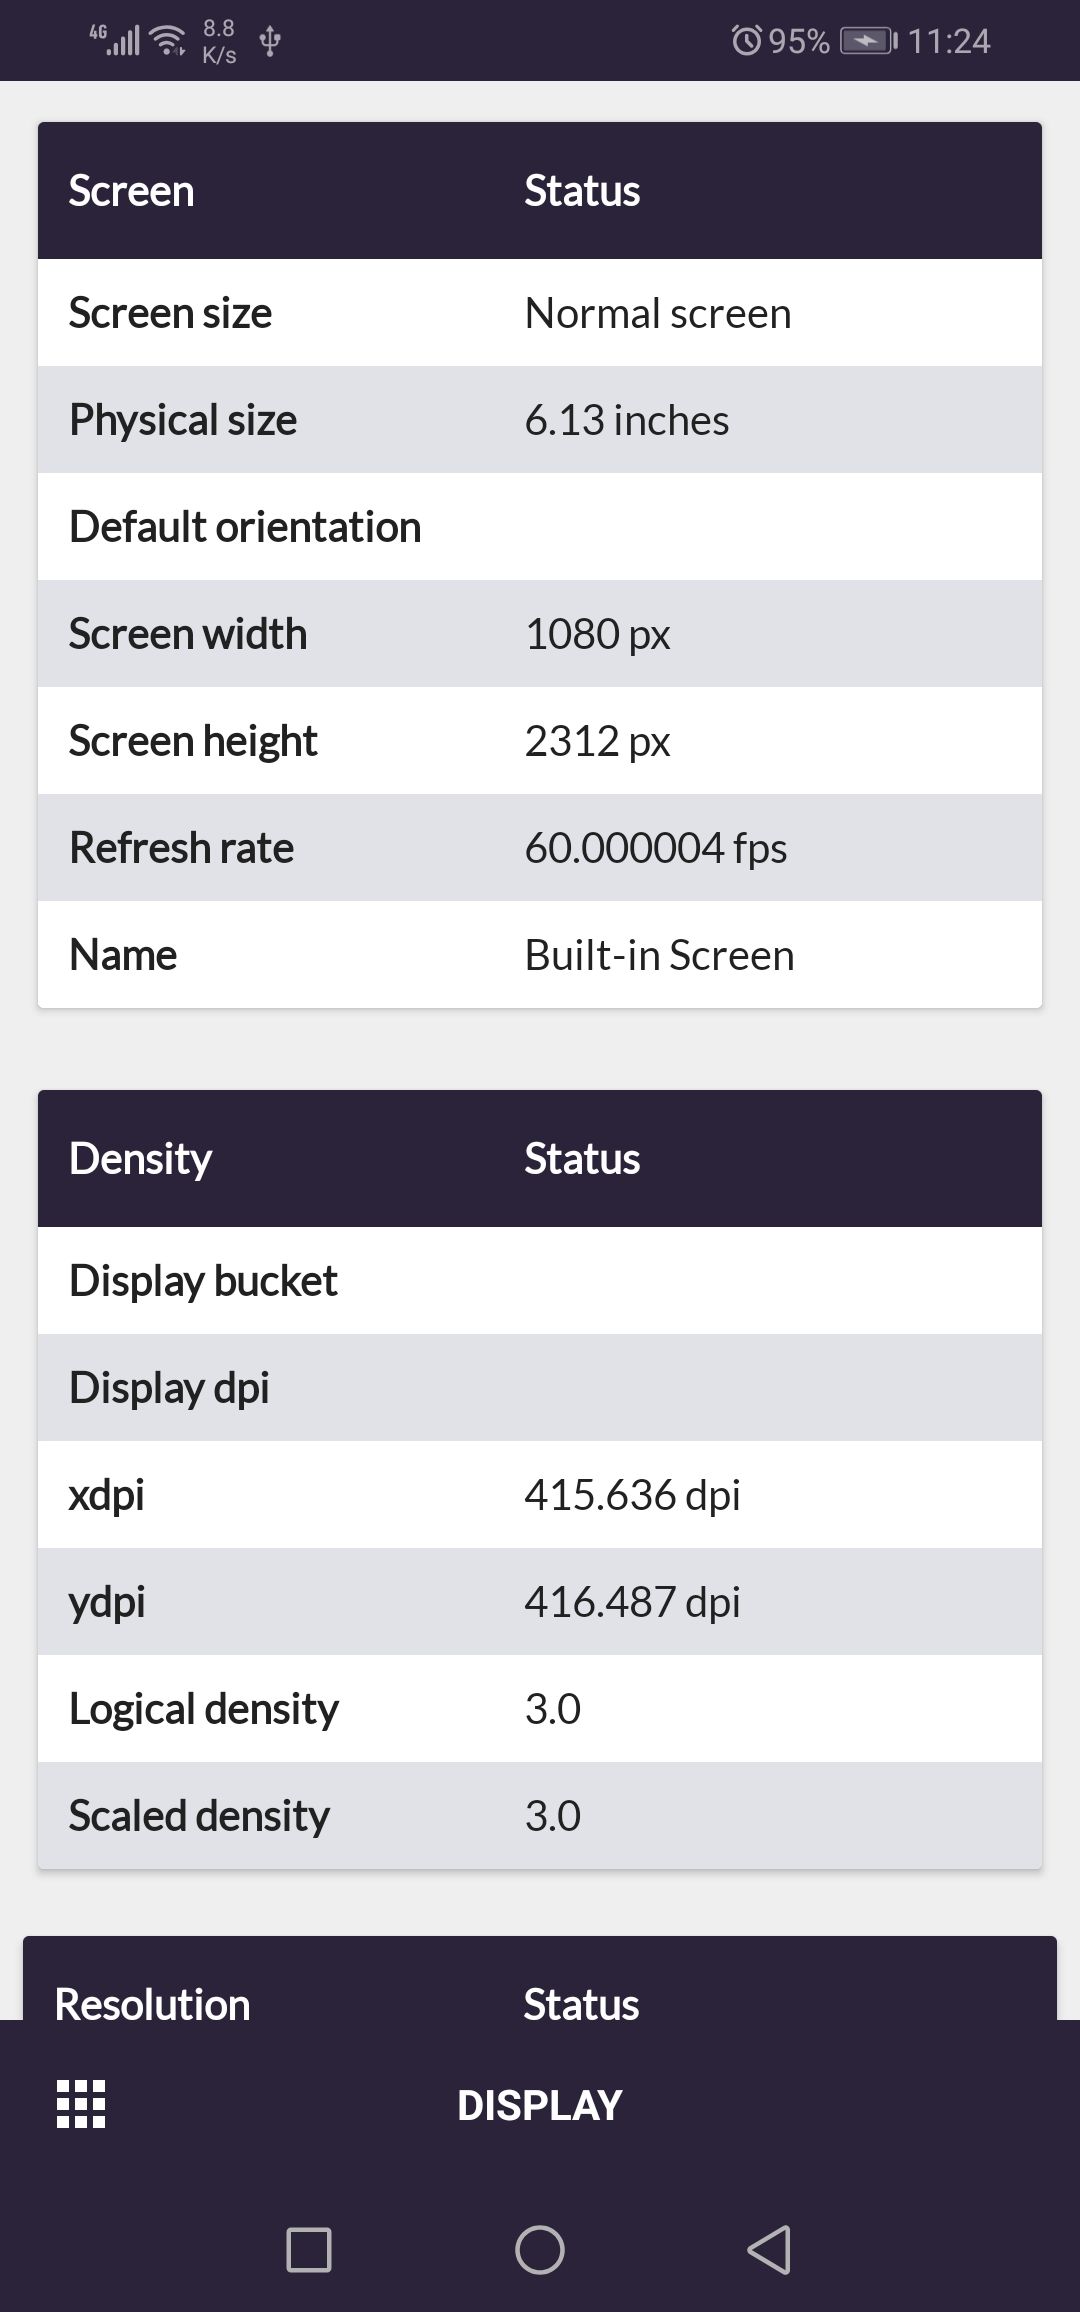Tap the Refresh rate row
Viewport: 1080px width, 2312px height.
[x=539, y=848]
